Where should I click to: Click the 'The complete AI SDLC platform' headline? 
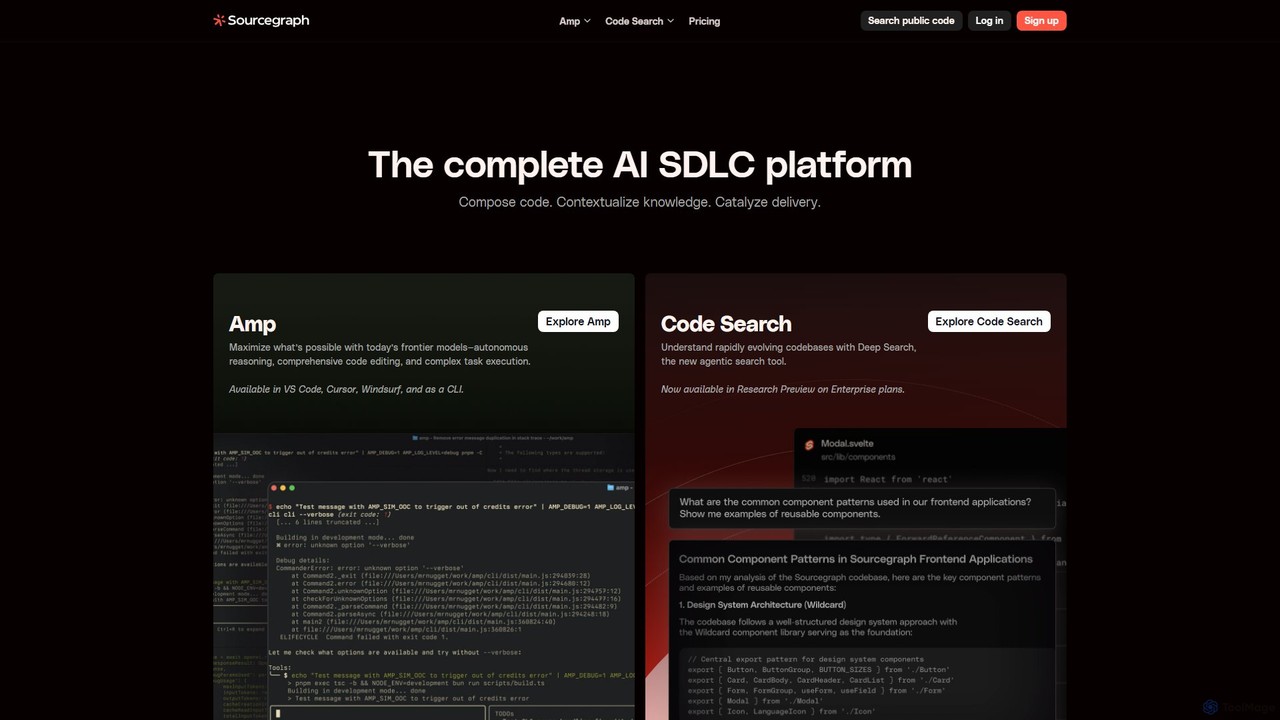coord(640,164)
